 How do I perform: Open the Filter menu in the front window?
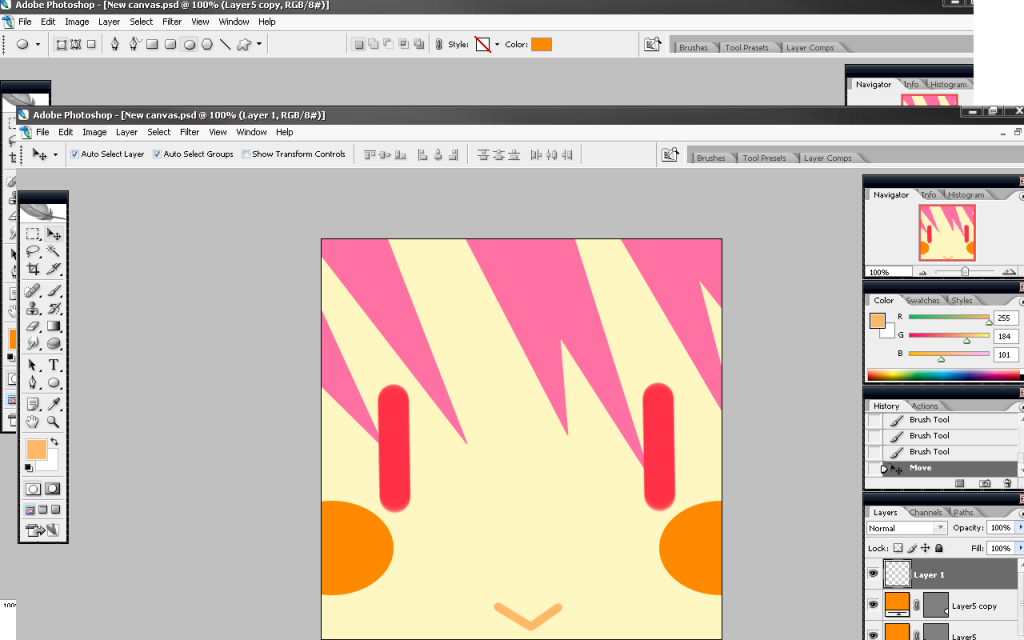tap(189, 132)
